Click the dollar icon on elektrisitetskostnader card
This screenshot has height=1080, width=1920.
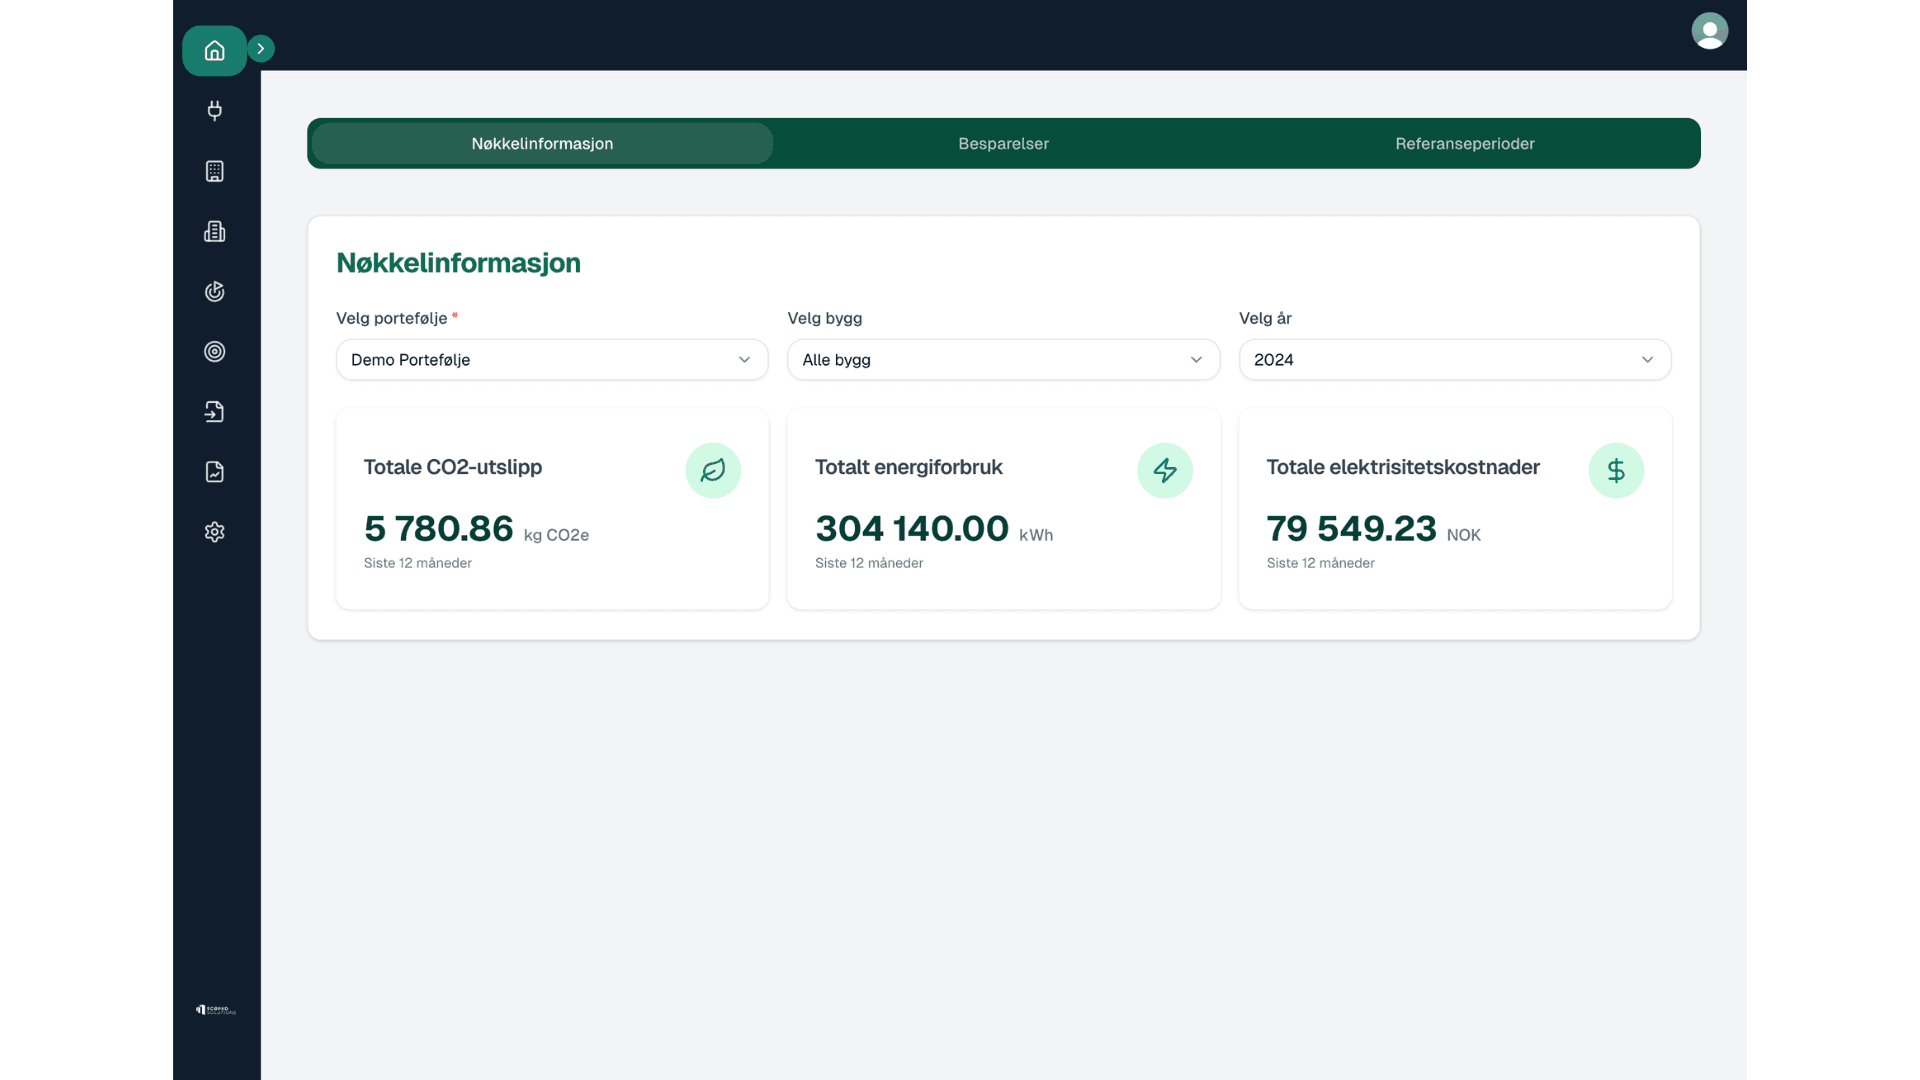click(x=1616, y=470)
